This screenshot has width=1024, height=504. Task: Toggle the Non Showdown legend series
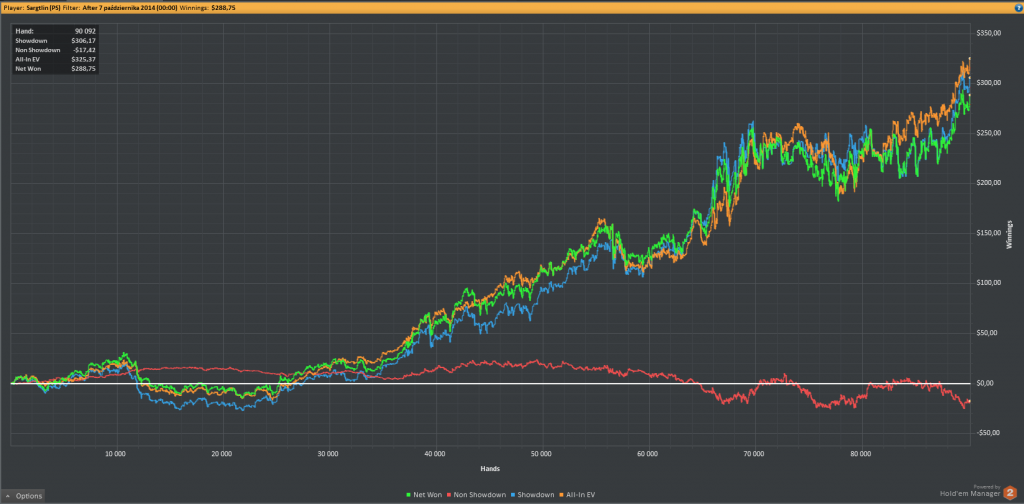[x=476, y=495]
